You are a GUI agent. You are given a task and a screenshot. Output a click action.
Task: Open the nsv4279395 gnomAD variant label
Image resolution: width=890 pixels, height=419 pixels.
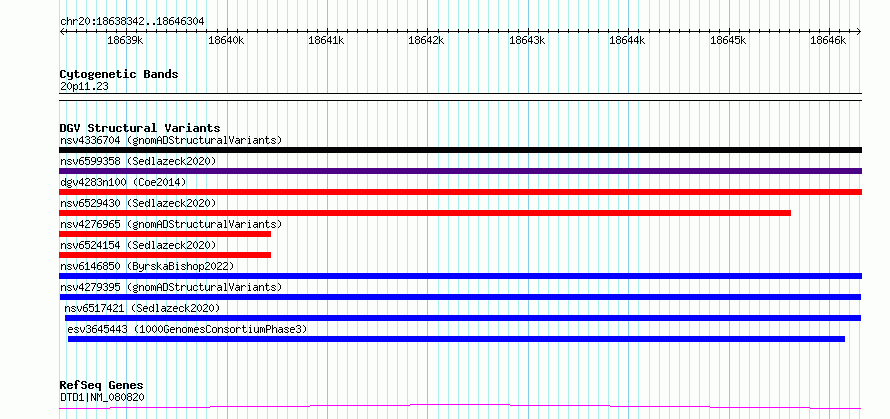(x=171, y=287)
